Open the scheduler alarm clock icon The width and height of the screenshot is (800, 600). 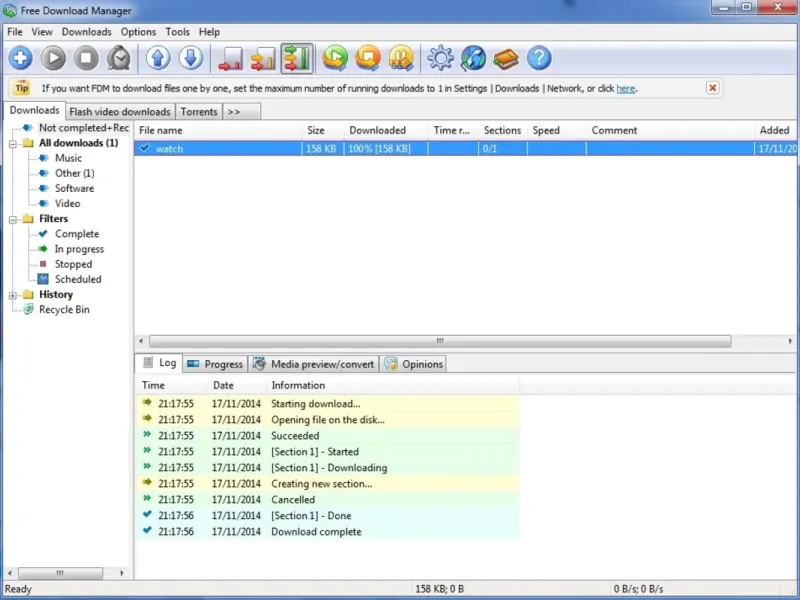click(120, 58)
